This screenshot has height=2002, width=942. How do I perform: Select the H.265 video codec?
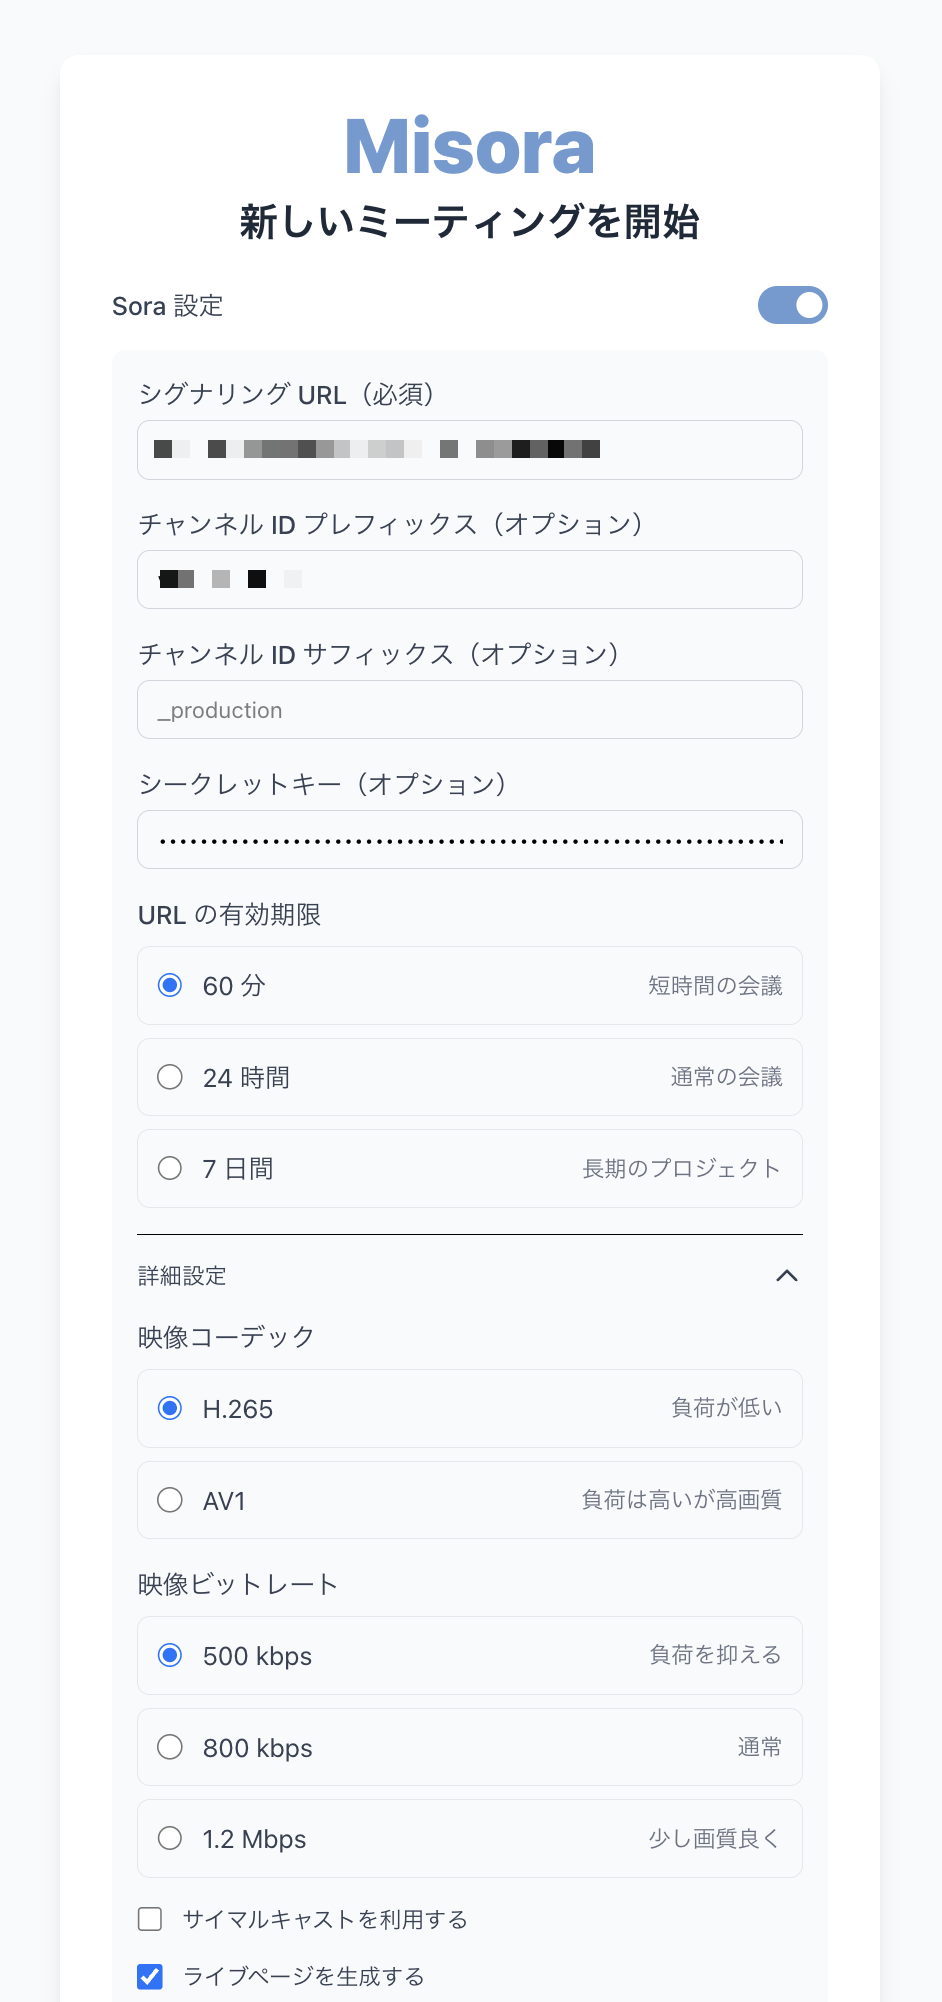click(170, 1409)
